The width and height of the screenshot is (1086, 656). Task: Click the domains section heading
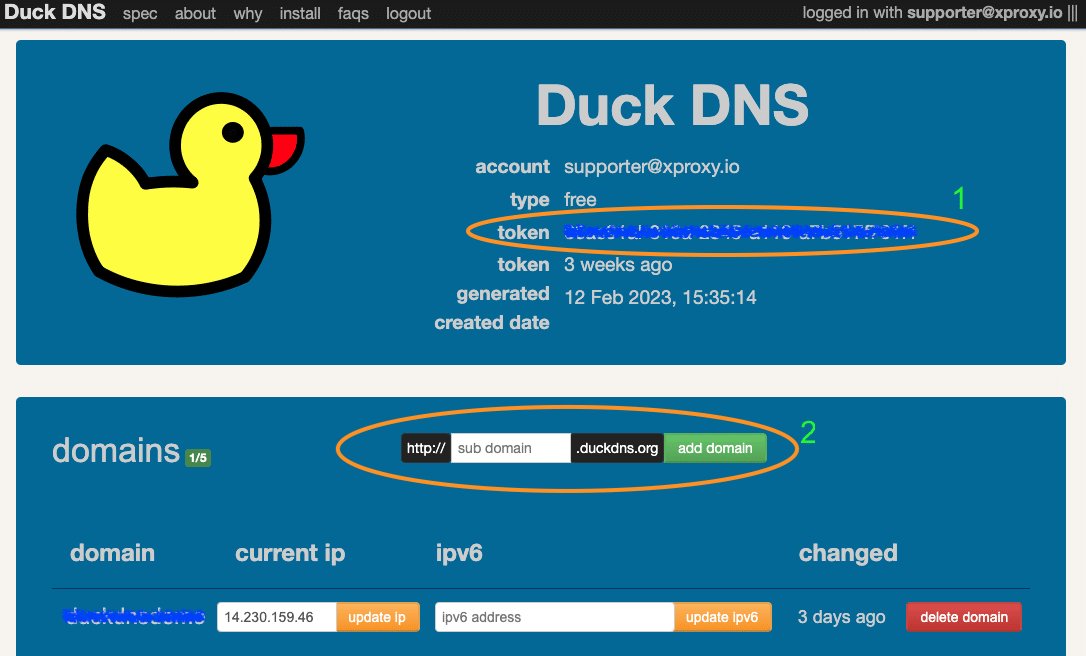[x=116, y=450]
